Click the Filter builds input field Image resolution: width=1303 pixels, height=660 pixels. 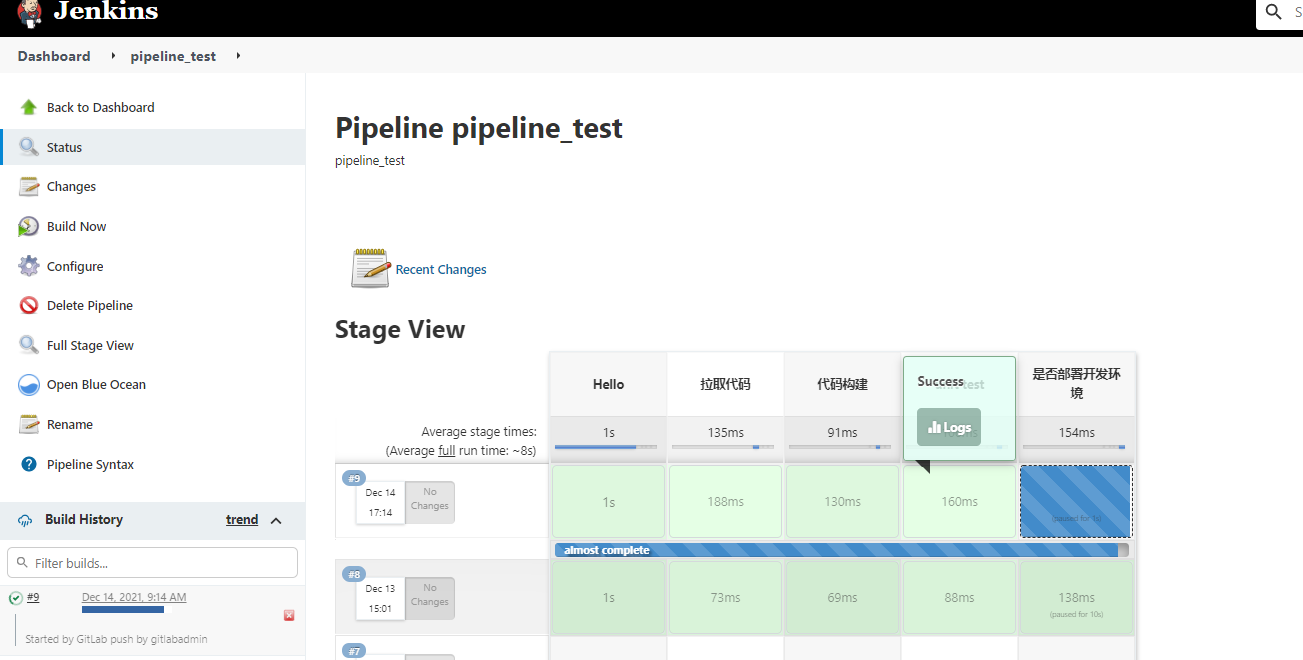pos(152,562)
